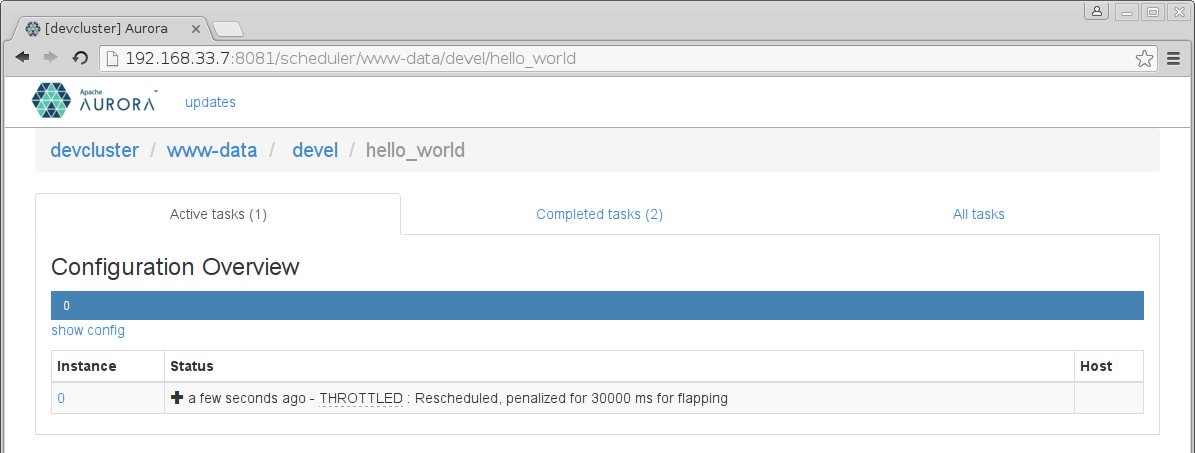Click the browser forward arrow
The image size is (1195, 453).
point(50,58)
